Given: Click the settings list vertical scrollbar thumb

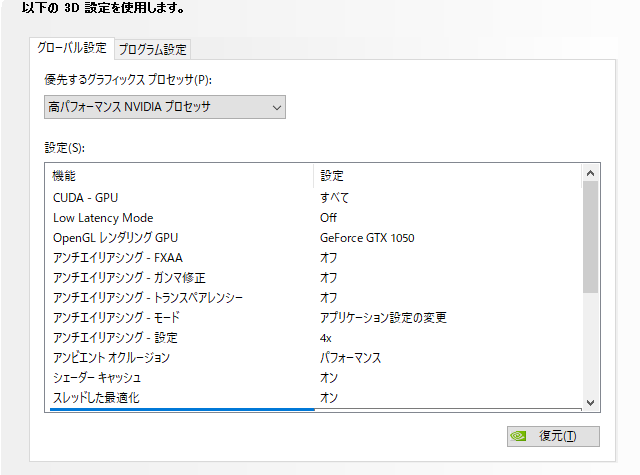Looking at the screenshot, I should pos(590,237).
